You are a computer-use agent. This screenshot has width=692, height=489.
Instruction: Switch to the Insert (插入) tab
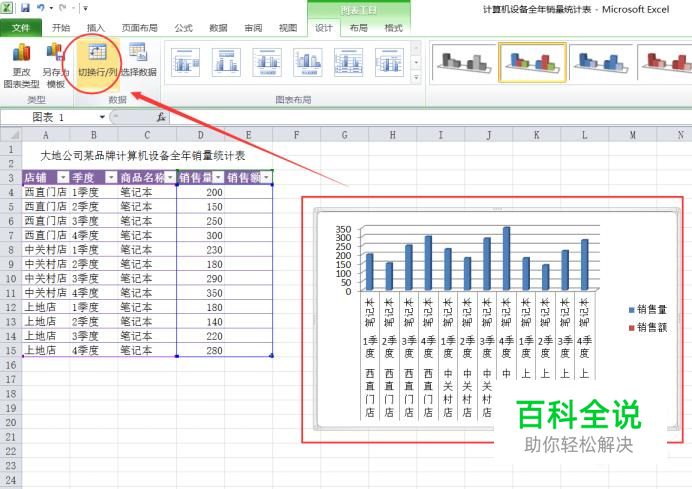coord(95,28)
